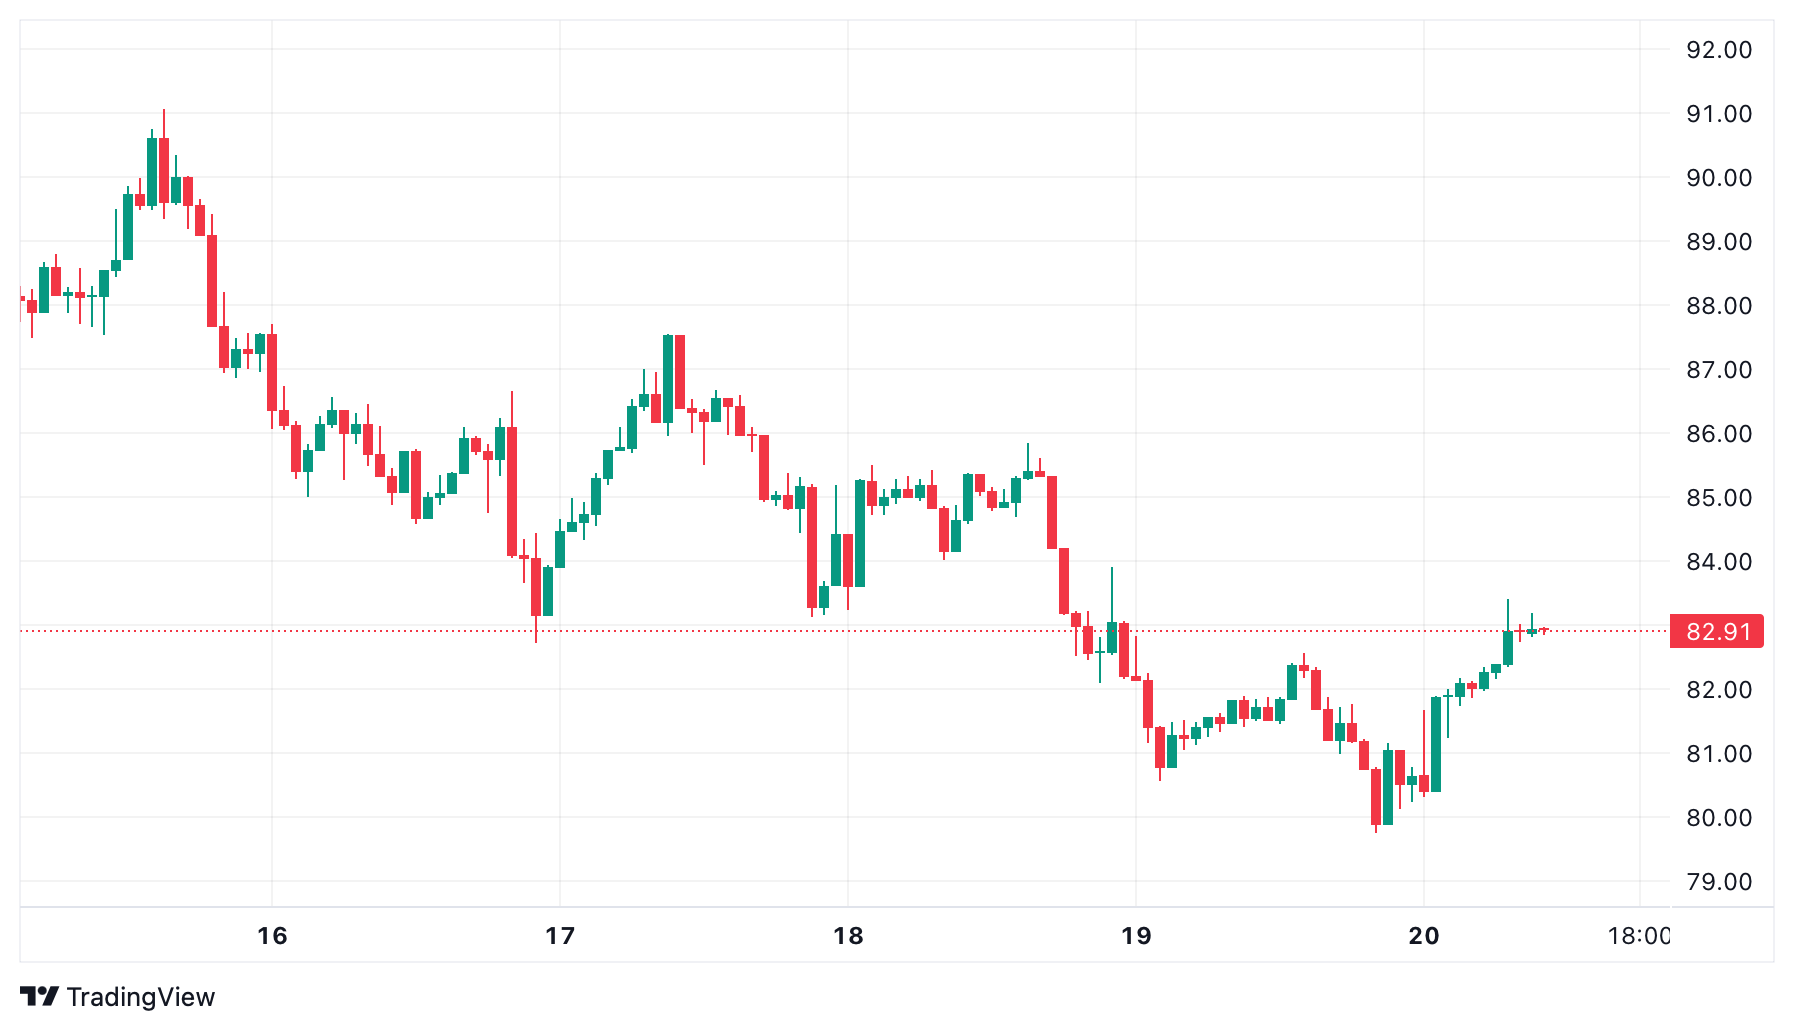Select date 16 on the time axis
1794x1032 pixels.
tap(272, 936)
